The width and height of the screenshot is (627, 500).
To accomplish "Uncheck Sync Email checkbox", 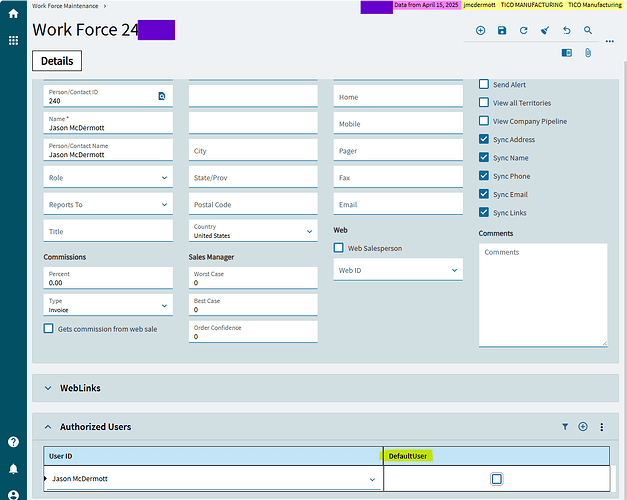I will (x=484, y=194).
